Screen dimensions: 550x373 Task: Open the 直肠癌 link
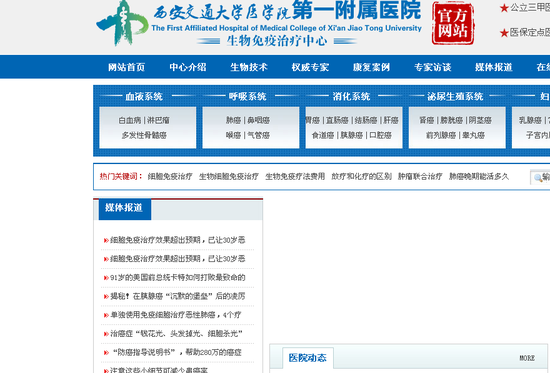(337, 120)
